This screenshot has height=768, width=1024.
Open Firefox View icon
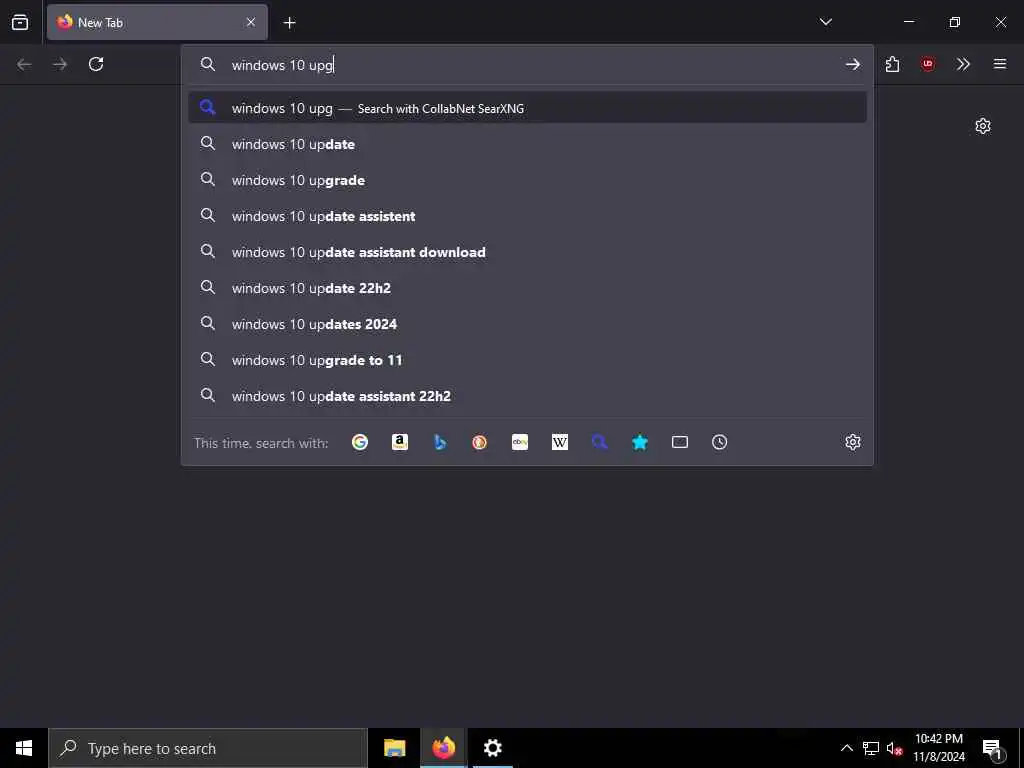pyautogui.click(x=20, y=22)
